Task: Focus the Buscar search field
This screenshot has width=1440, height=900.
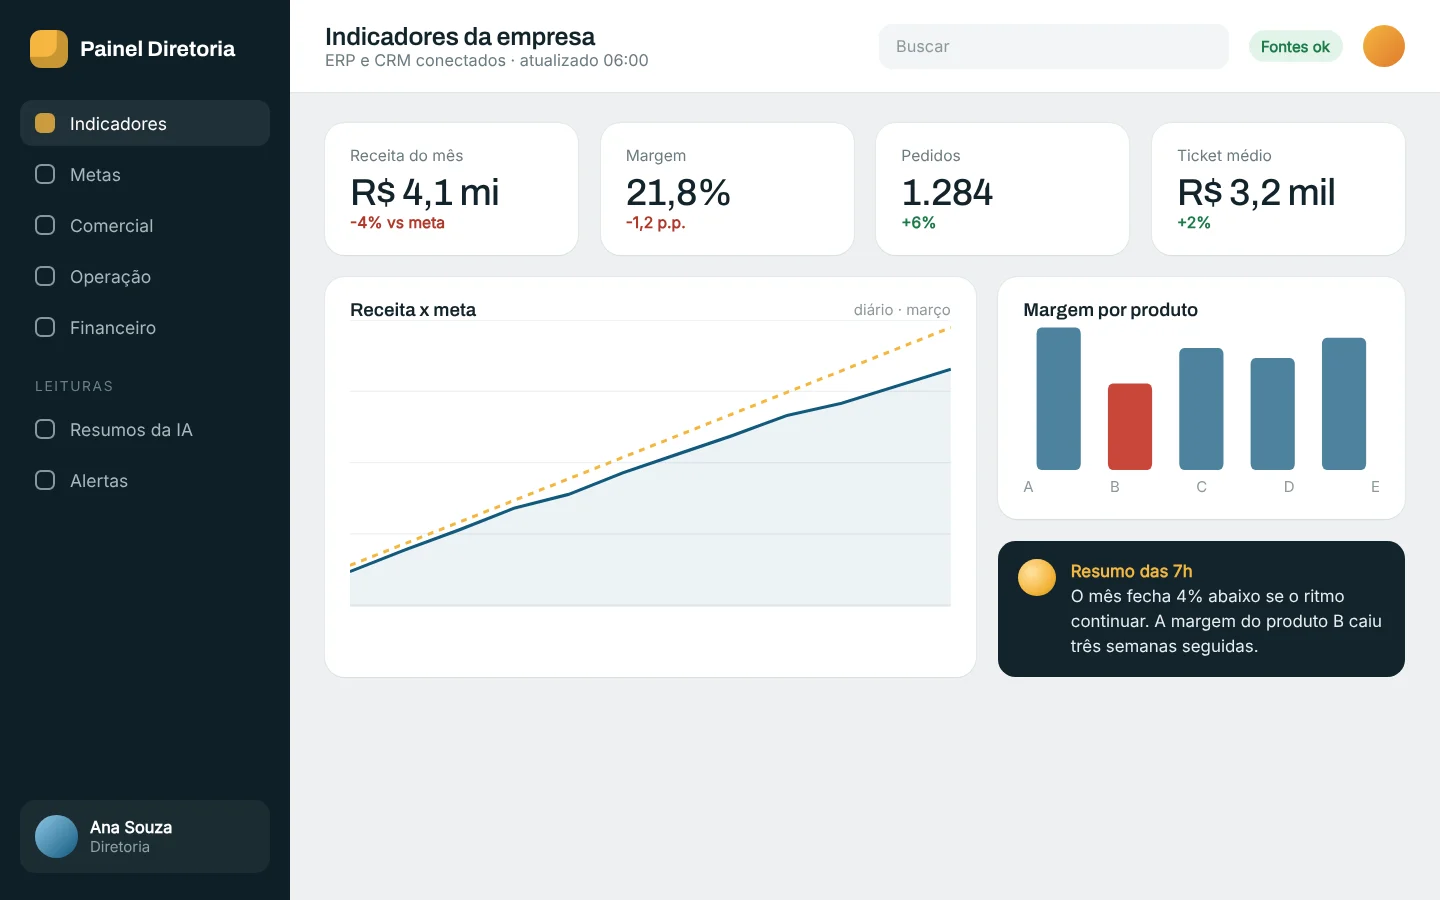Action: [x=1054, y=46]
